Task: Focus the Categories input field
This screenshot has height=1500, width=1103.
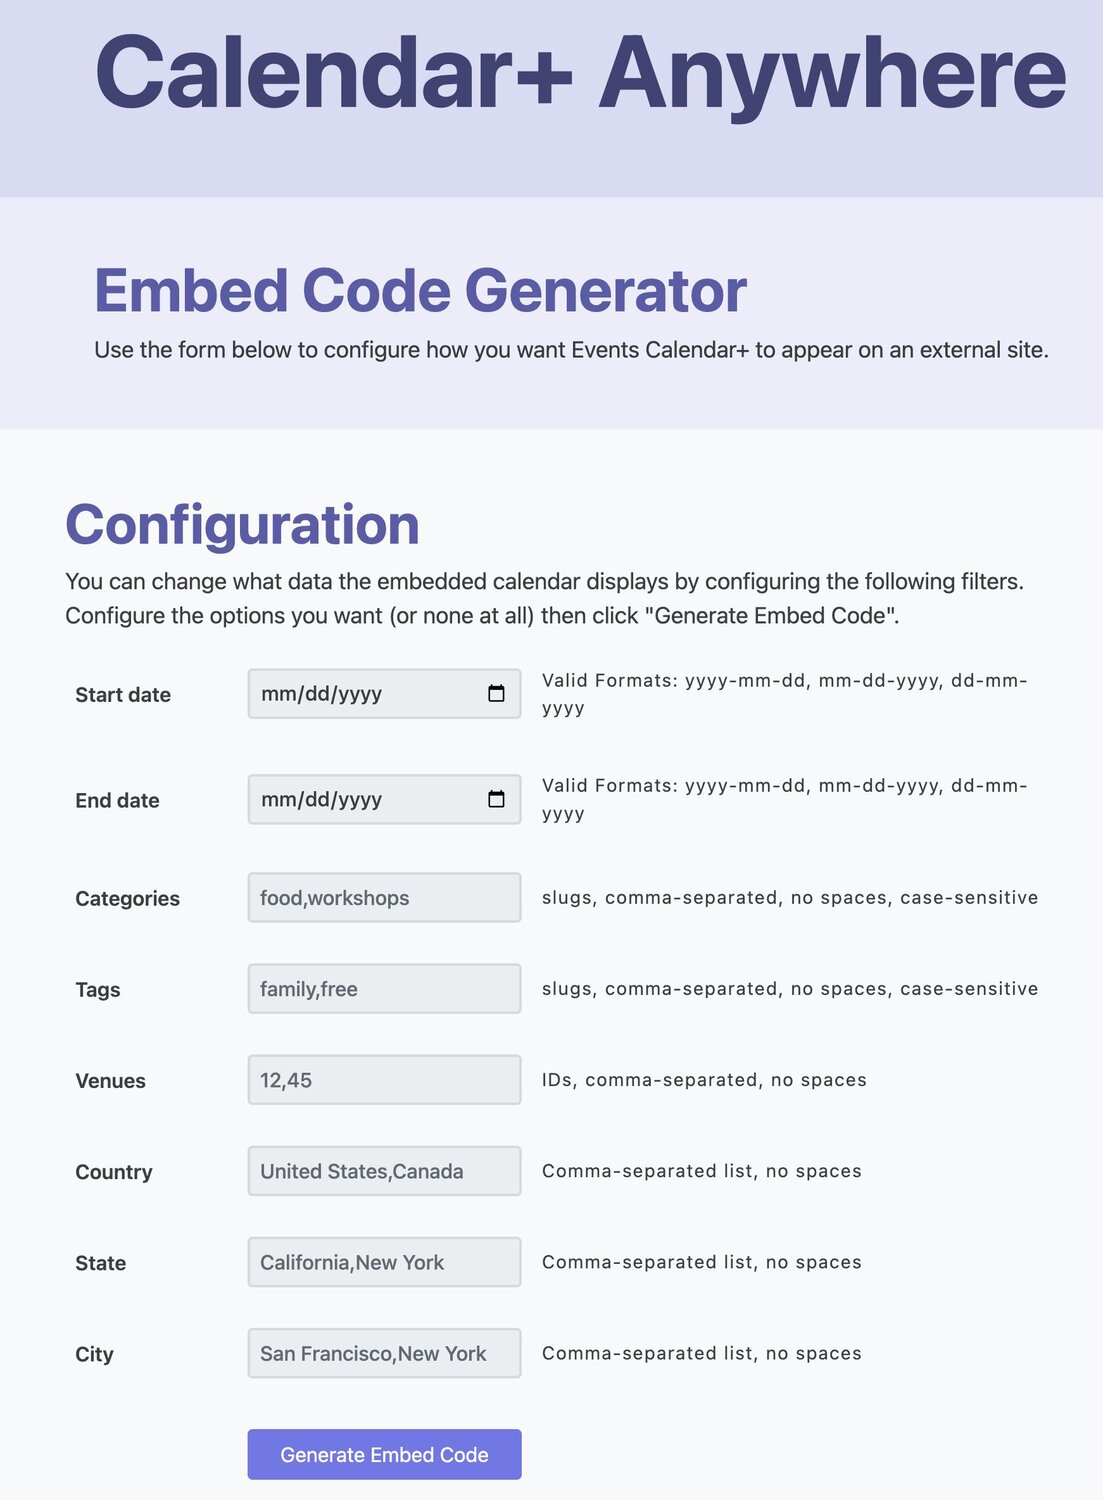Action: 384,897
